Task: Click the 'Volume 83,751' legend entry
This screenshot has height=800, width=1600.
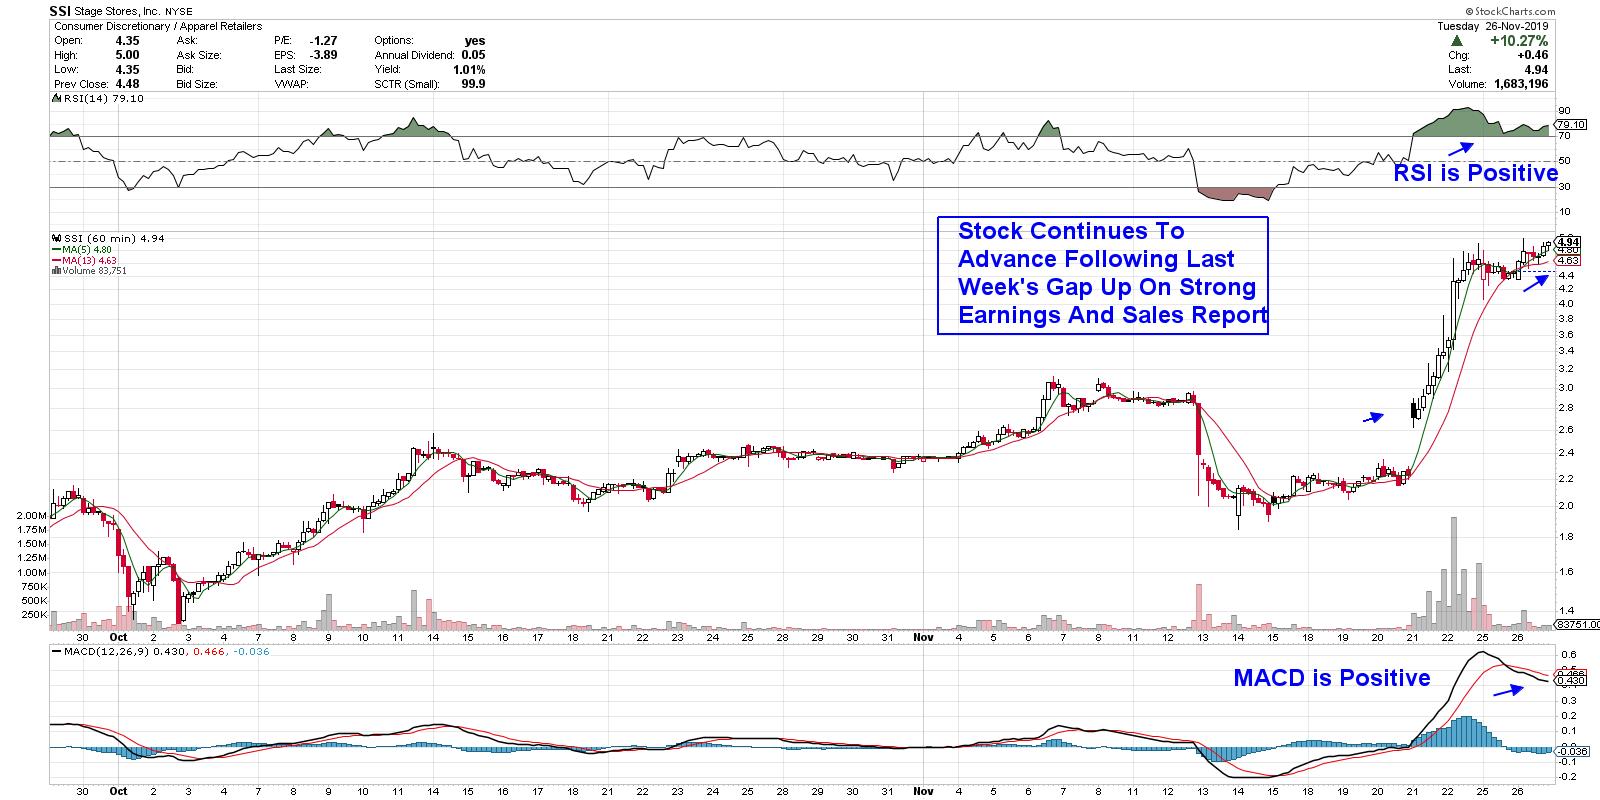Action: point(89,271)
